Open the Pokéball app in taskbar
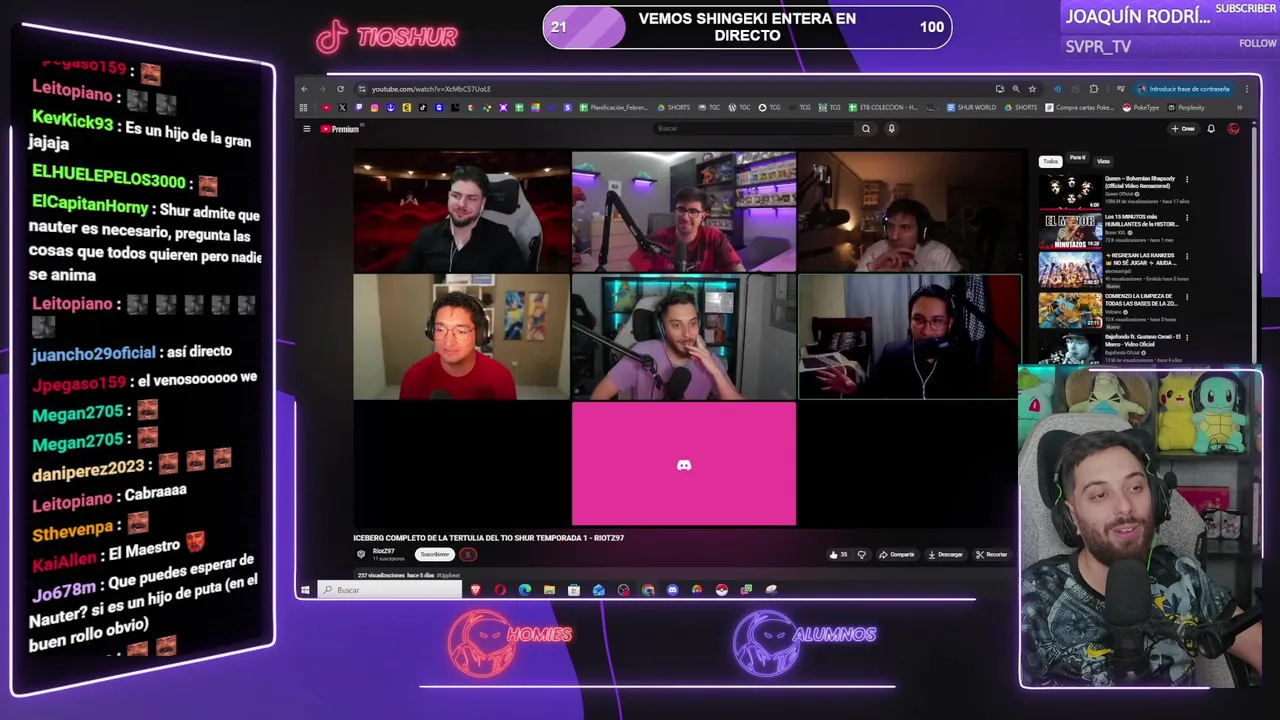Image resolution: width=1280 pixels, height=720 pixels. 721,590
